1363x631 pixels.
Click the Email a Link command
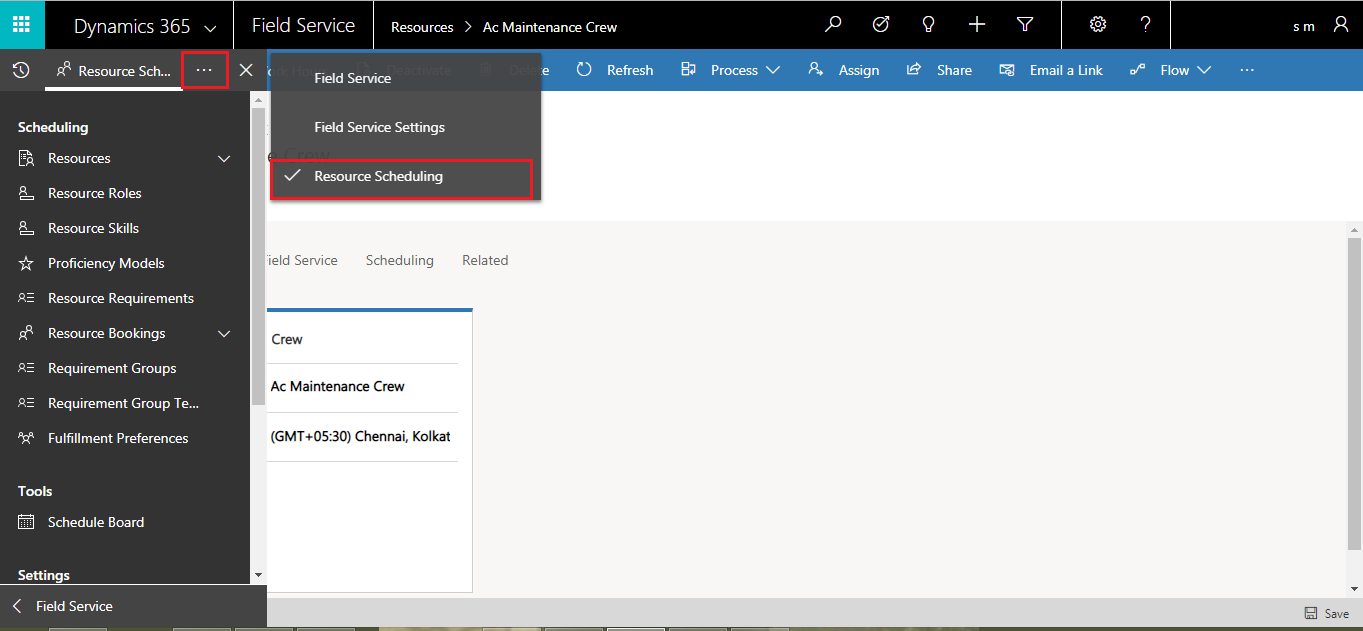[x=1051, y=70]
